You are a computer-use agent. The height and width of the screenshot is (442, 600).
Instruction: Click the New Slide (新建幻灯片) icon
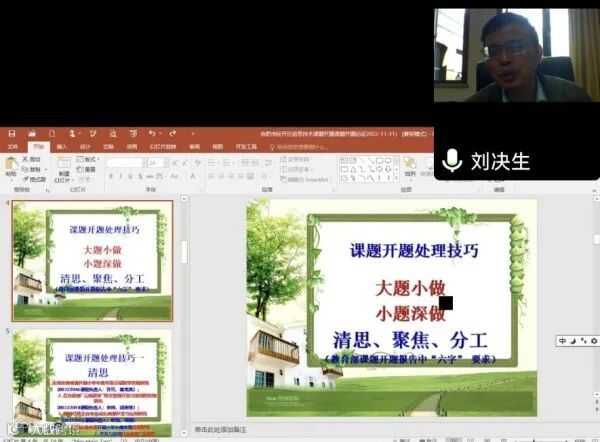64,163
